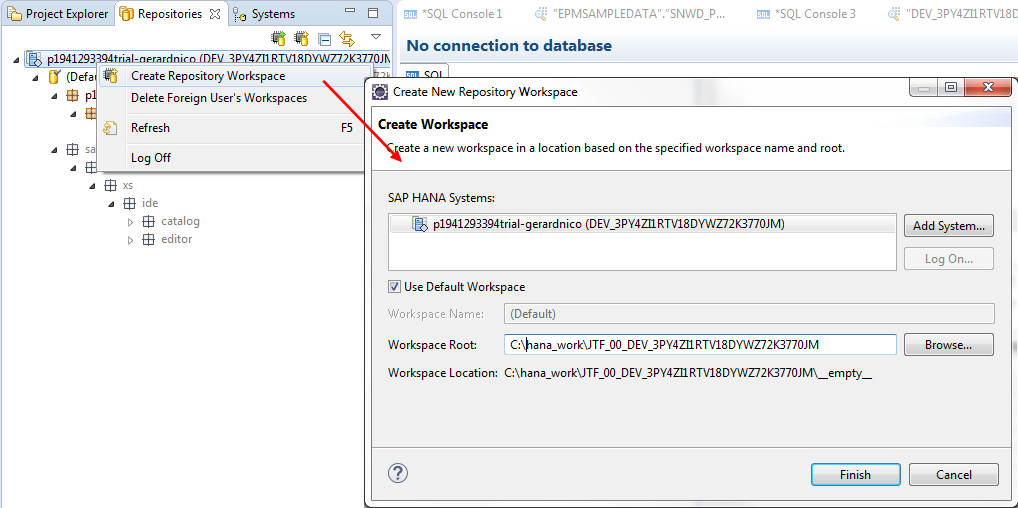The height and width of the screenshot is (508, 1018).
Task: Click the second workspace icon beside Collapse All
Action: click(301, 39)
